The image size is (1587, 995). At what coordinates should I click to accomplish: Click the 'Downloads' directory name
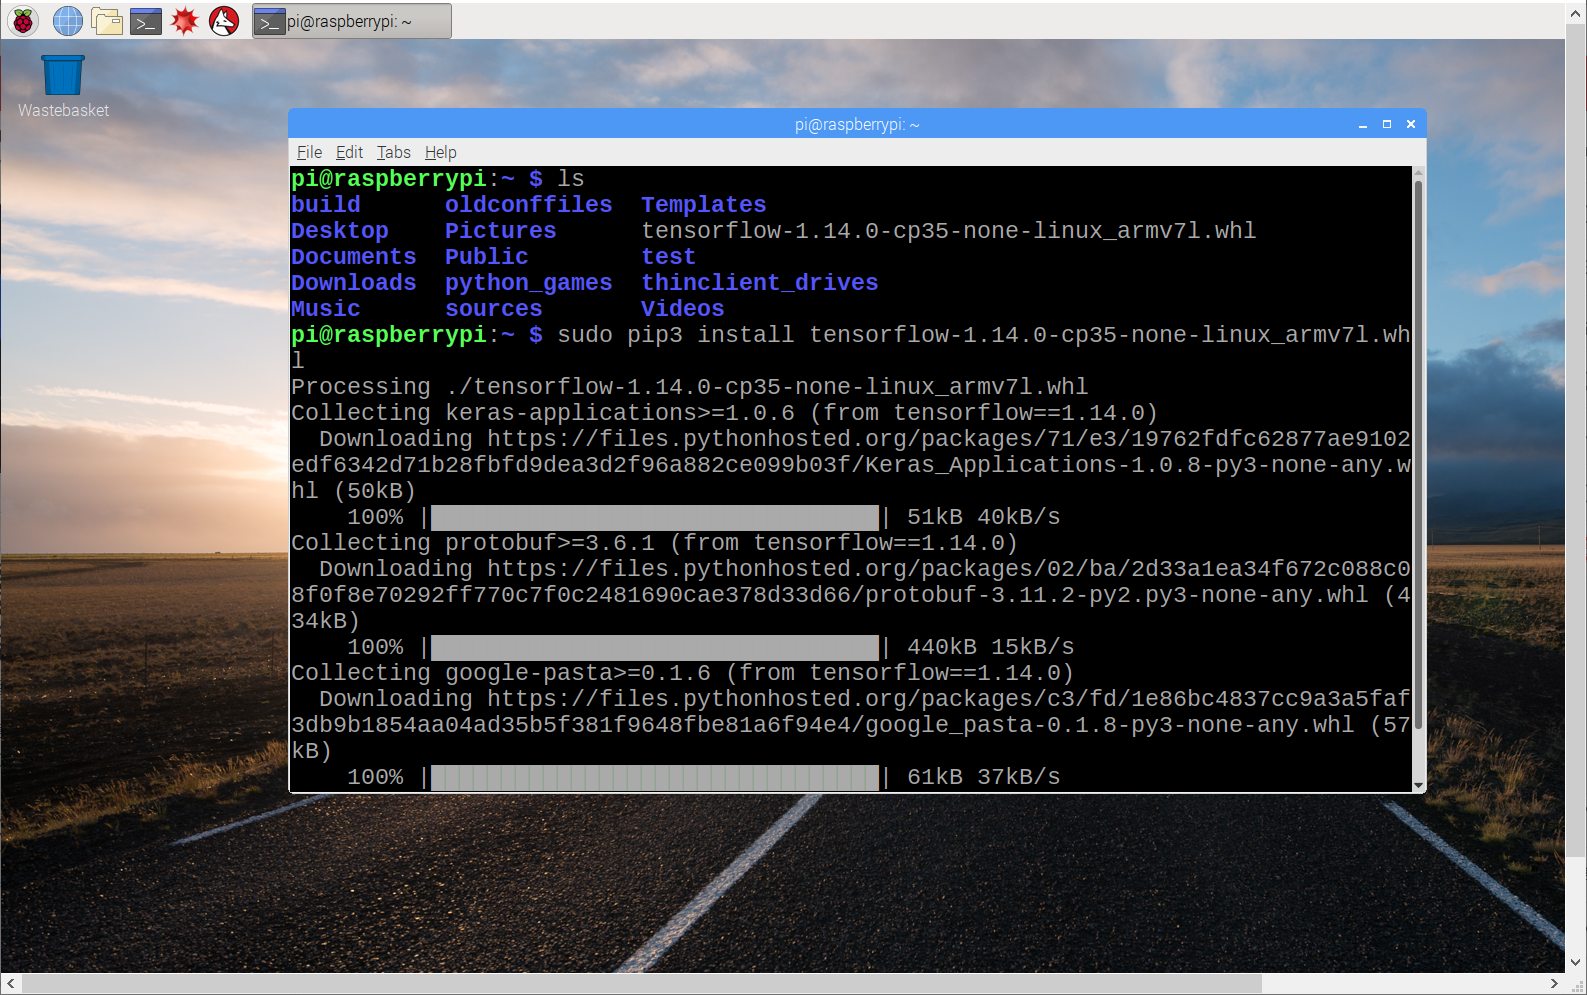pos(354,283)
